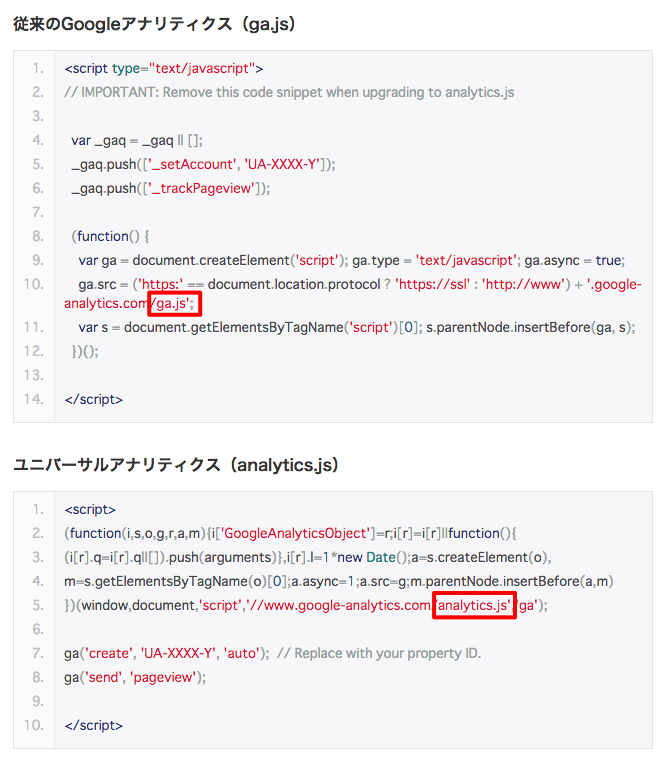The width and height of the screenshot is (672, 757).
Task: Click the line var _gaq = _gaq || [];
Action: click(137, 140)
